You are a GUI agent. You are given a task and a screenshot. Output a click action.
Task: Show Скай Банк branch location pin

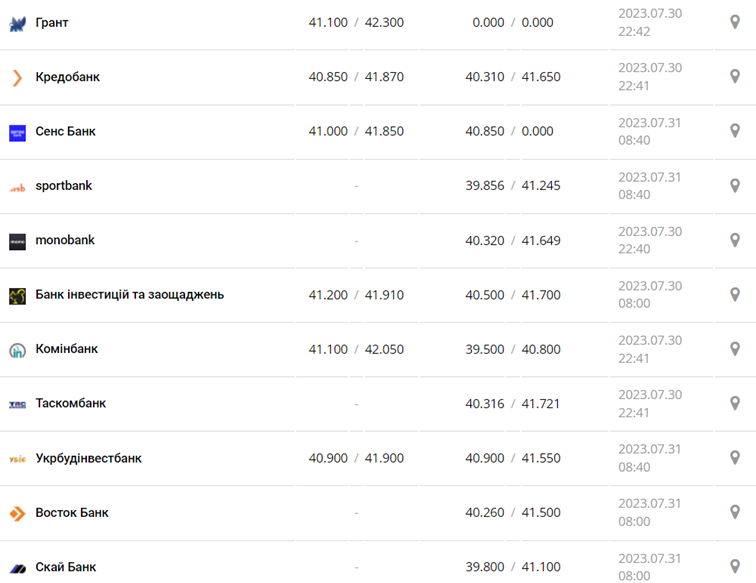[x=735, y=566]
